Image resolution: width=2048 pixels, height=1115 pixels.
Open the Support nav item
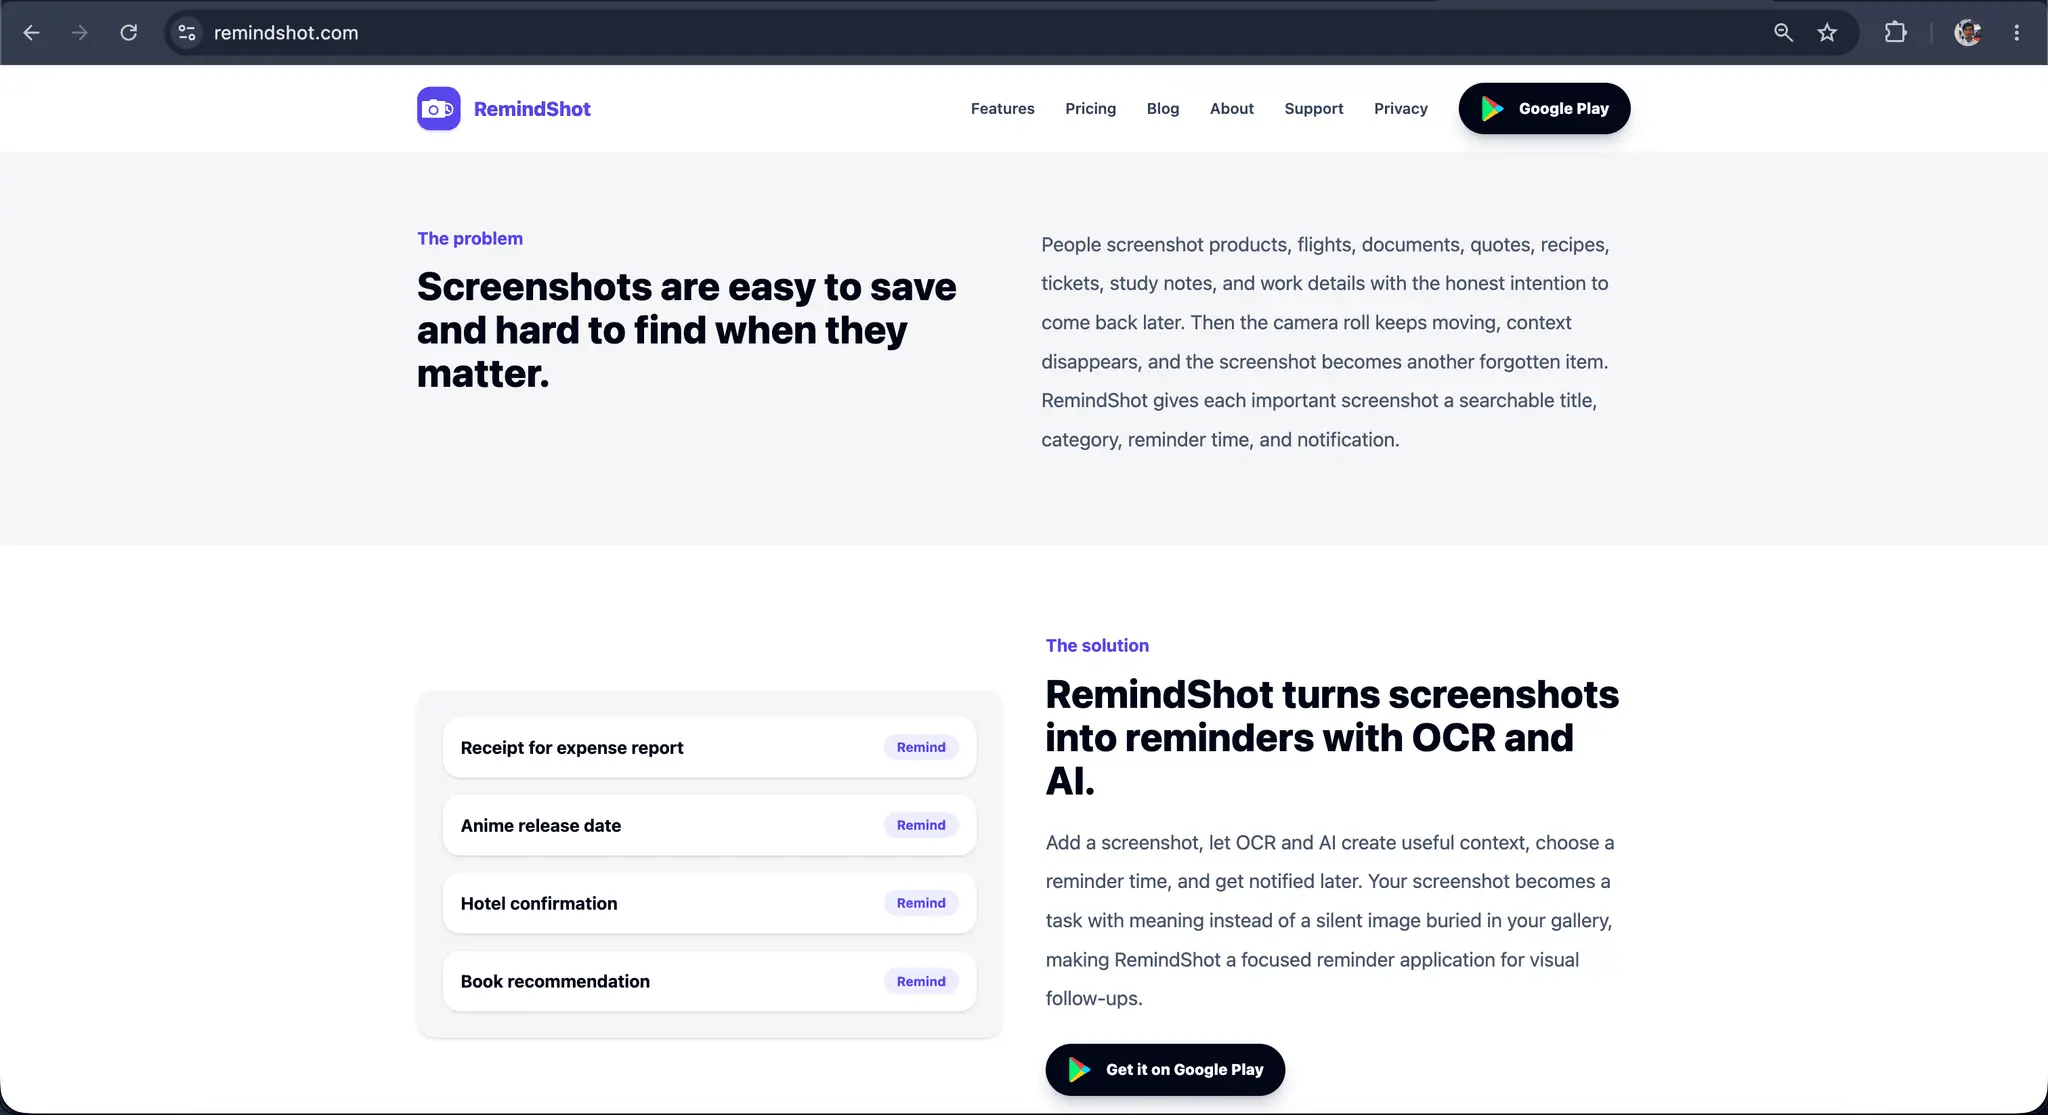1313,108
